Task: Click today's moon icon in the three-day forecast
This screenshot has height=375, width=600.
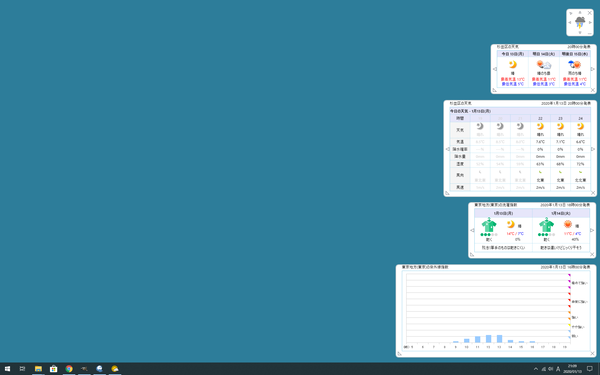Action: (513, 64)
